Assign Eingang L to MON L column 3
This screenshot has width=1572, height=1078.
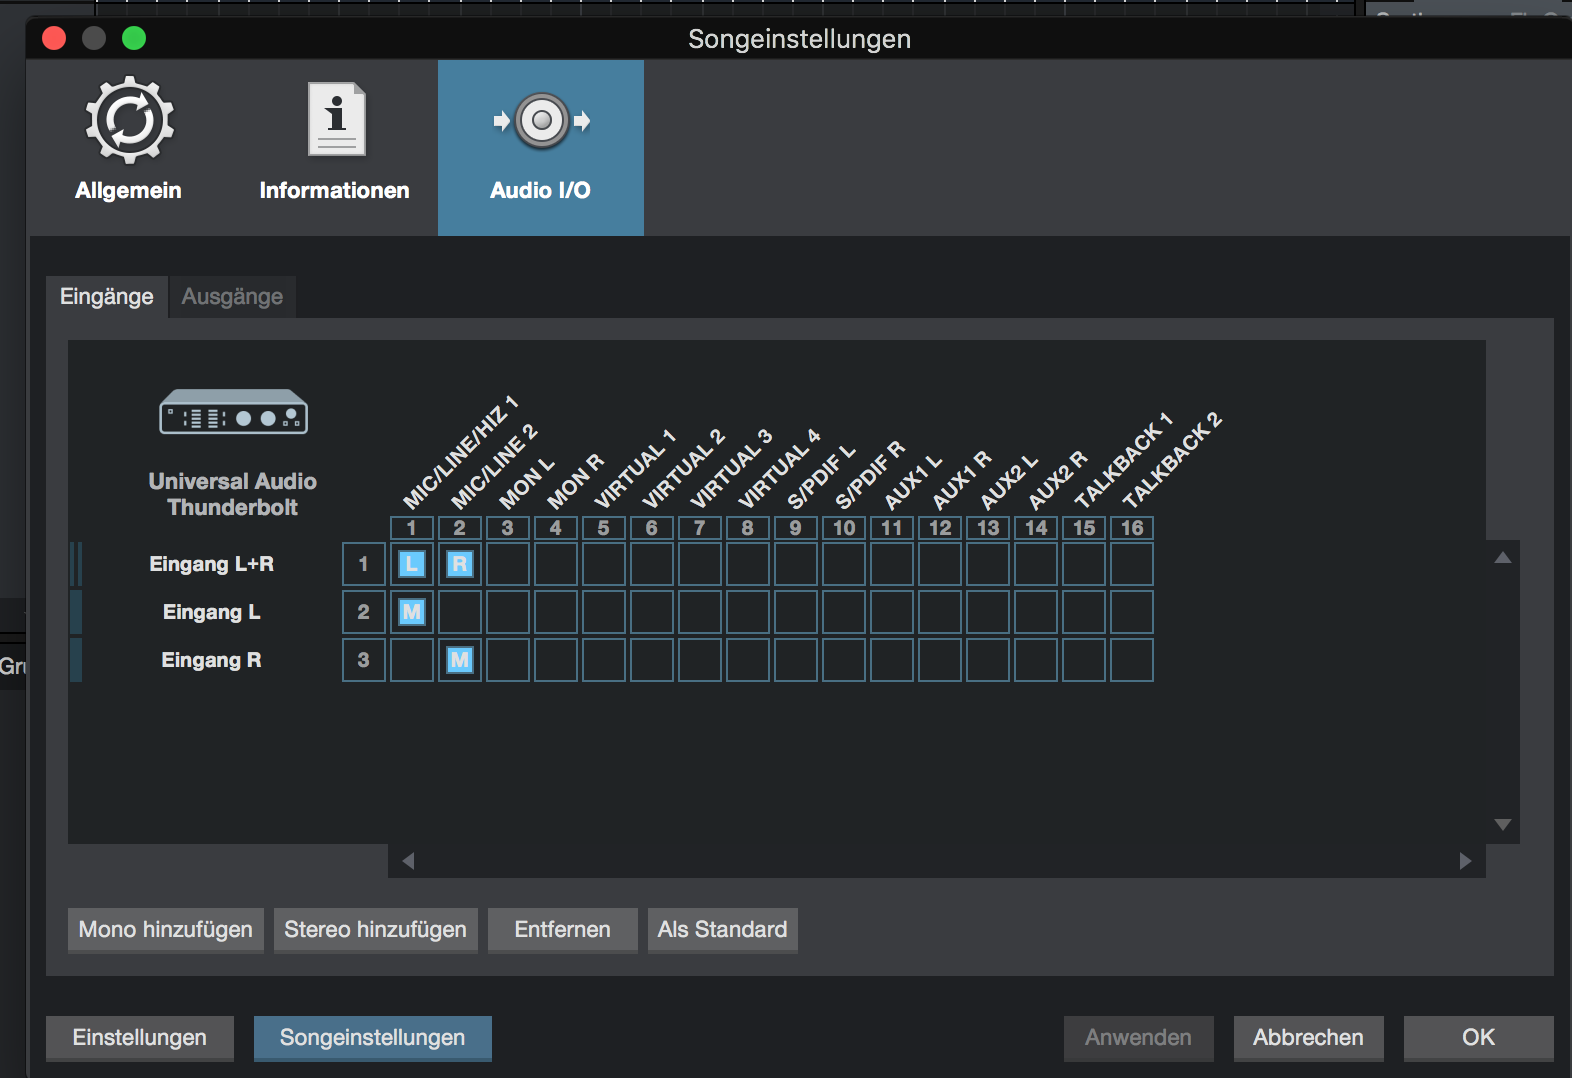coord(508,612)
